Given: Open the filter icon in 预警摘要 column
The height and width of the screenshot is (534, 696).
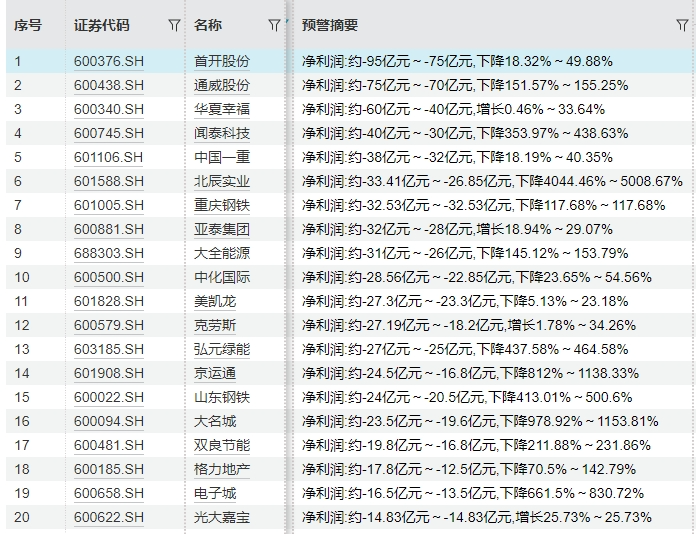Looking at the screenshot, I should (682, 25).
